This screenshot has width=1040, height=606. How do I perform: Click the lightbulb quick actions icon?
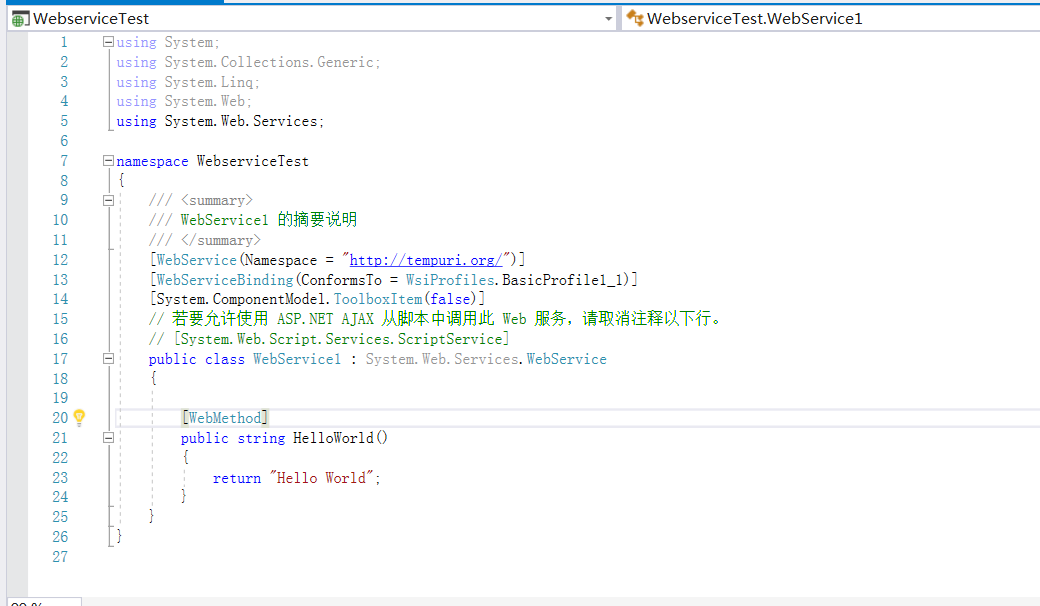(x=79, y=417)
